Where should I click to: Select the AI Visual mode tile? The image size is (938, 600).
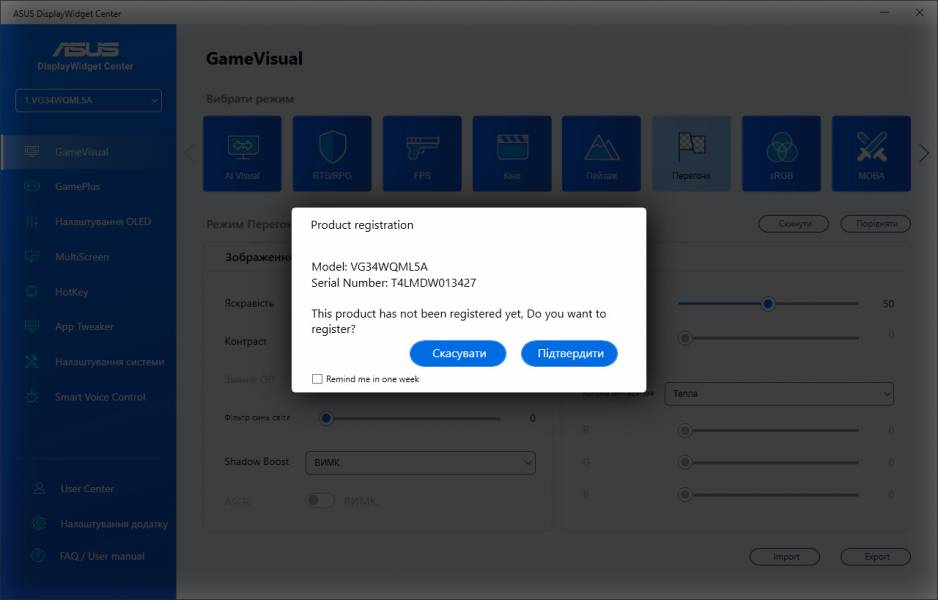[242, 153]
